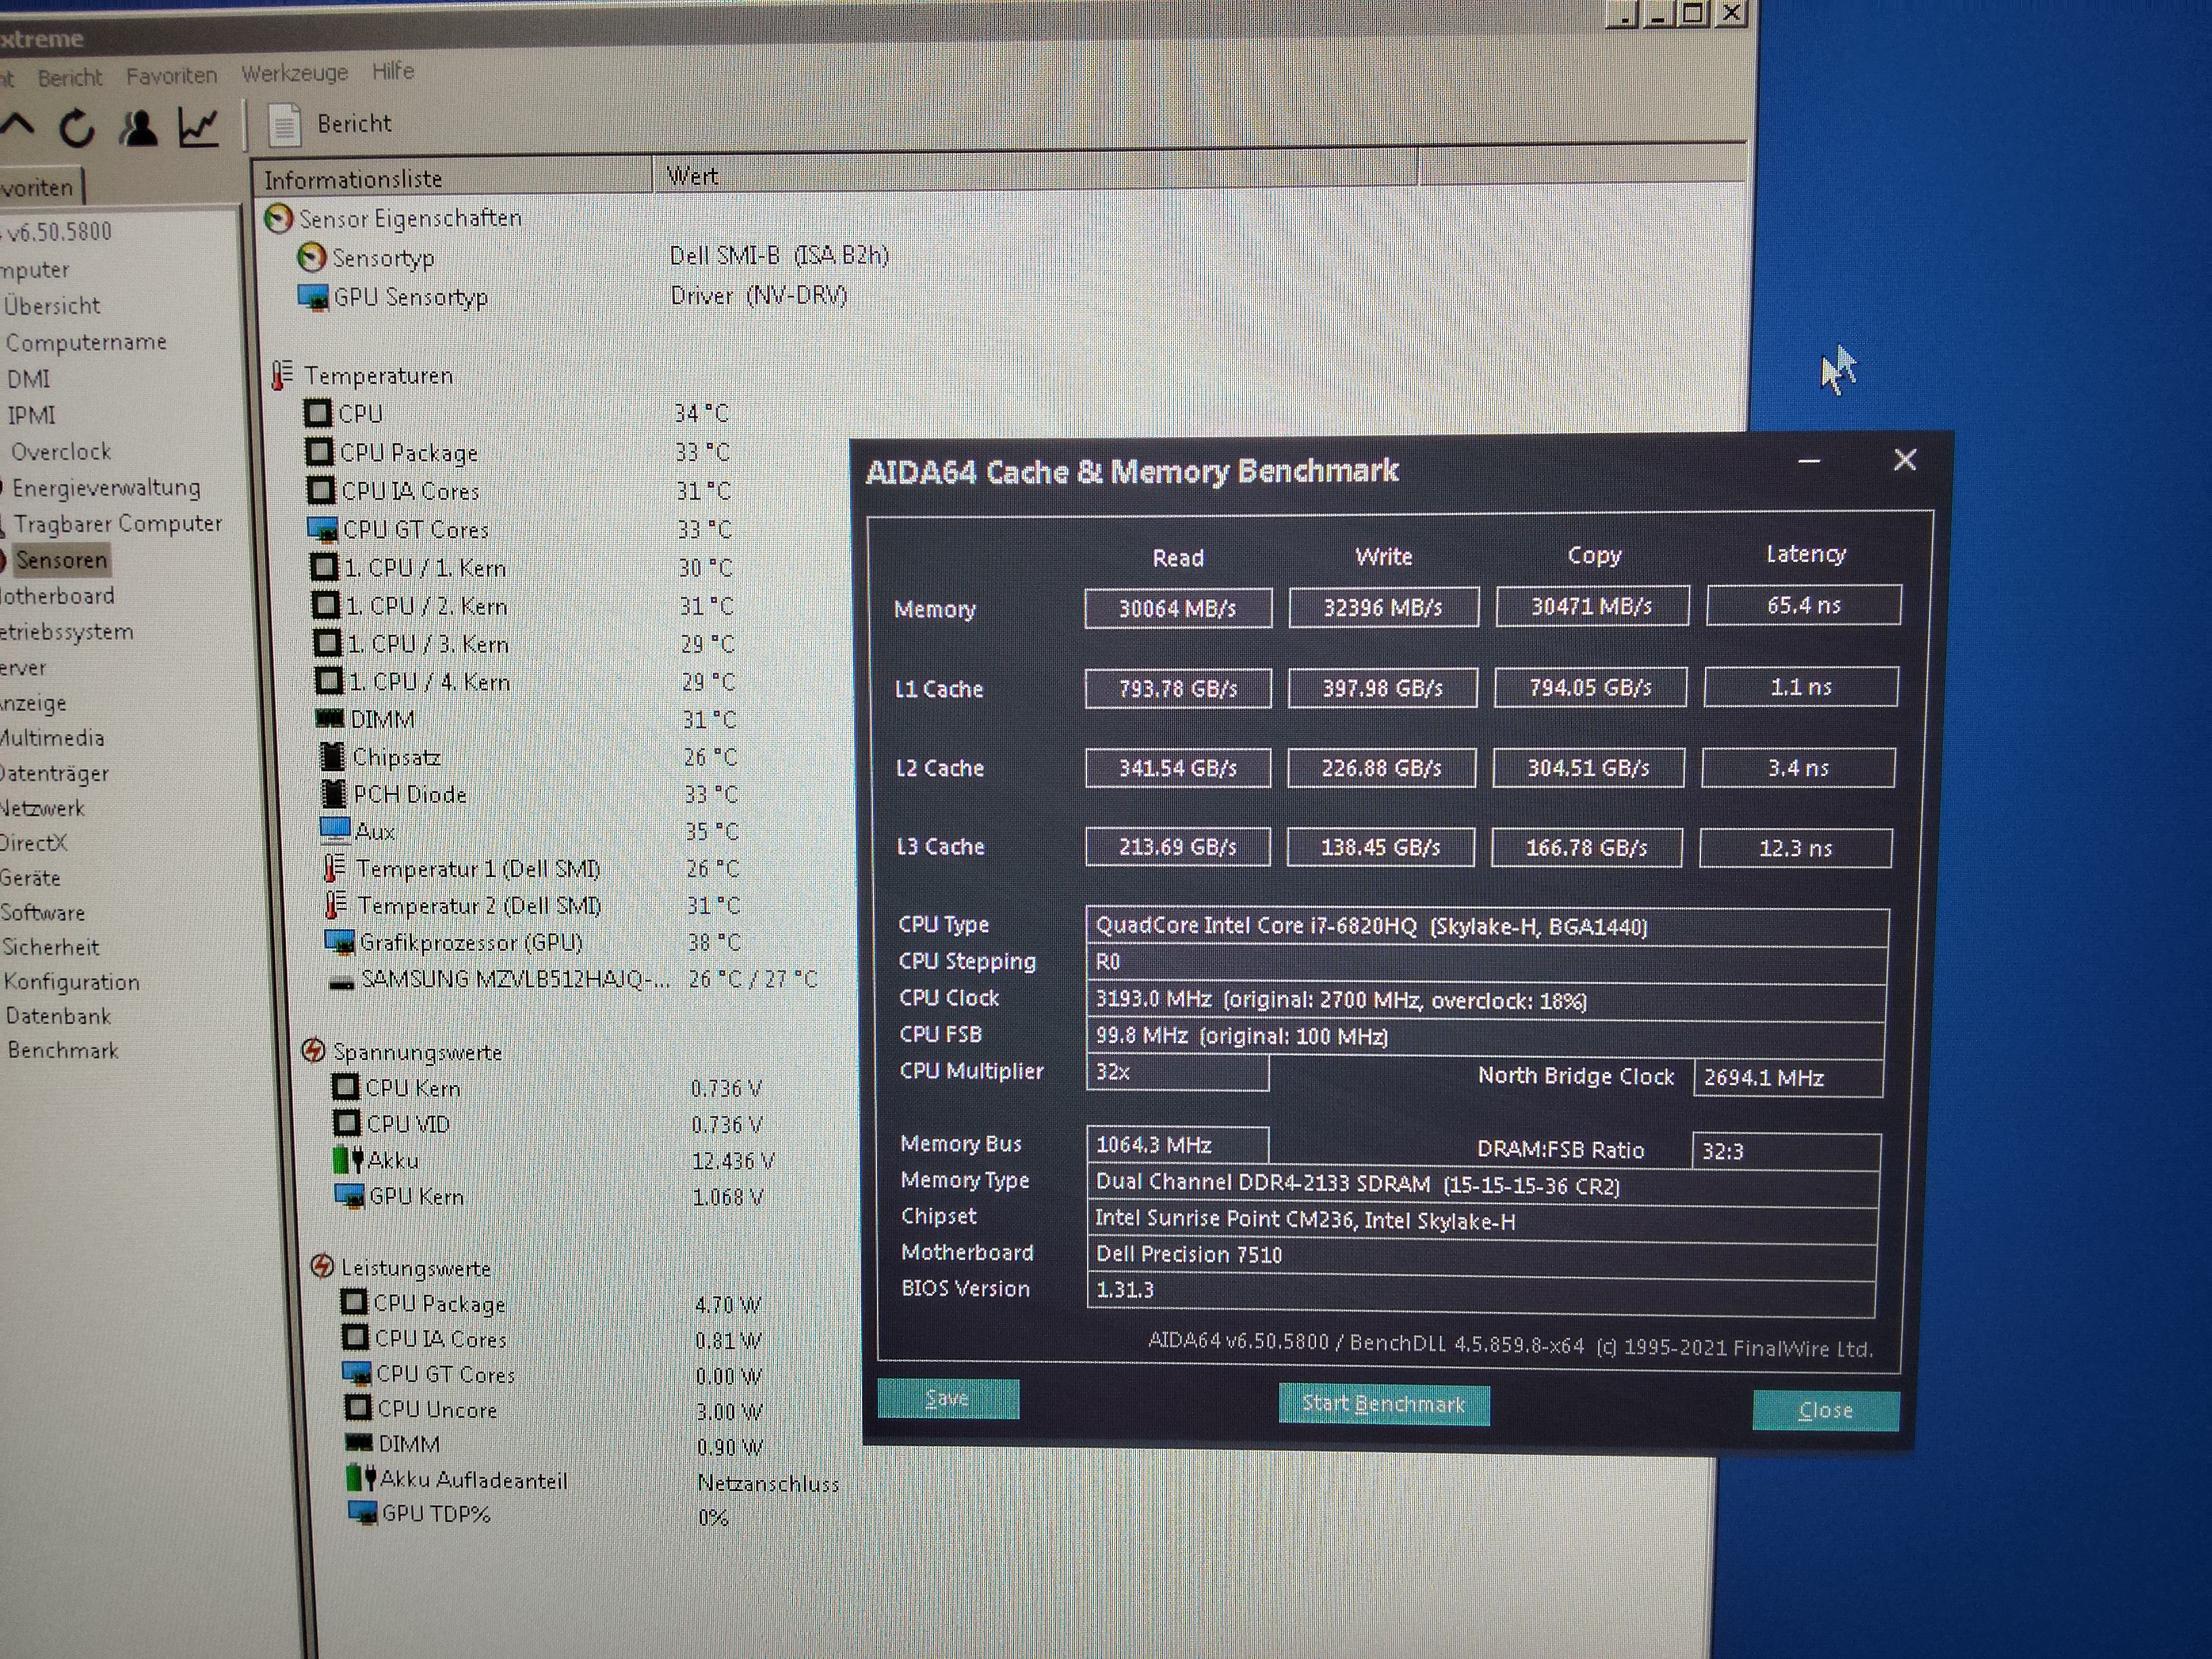Click the CPU GT Cores 33 °C icon

322,529
